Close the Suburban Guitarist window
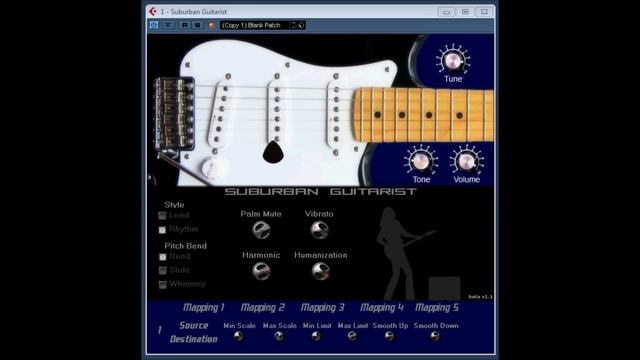Viewport: 640px width, 360px height. pyautogui.click(x=484, y=12)
